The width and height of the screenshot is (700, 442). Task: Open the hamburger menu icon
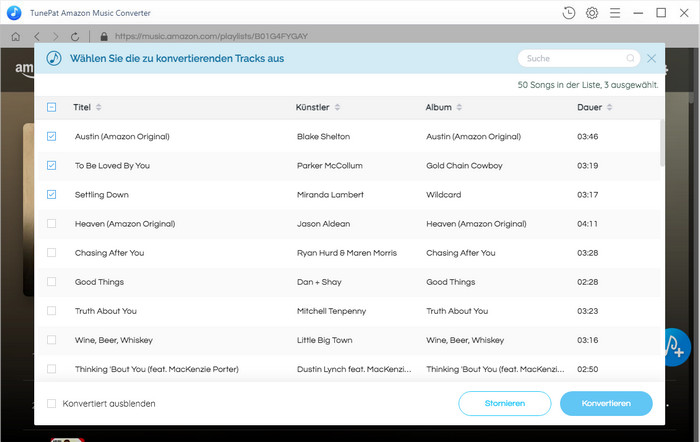point(615,13)
